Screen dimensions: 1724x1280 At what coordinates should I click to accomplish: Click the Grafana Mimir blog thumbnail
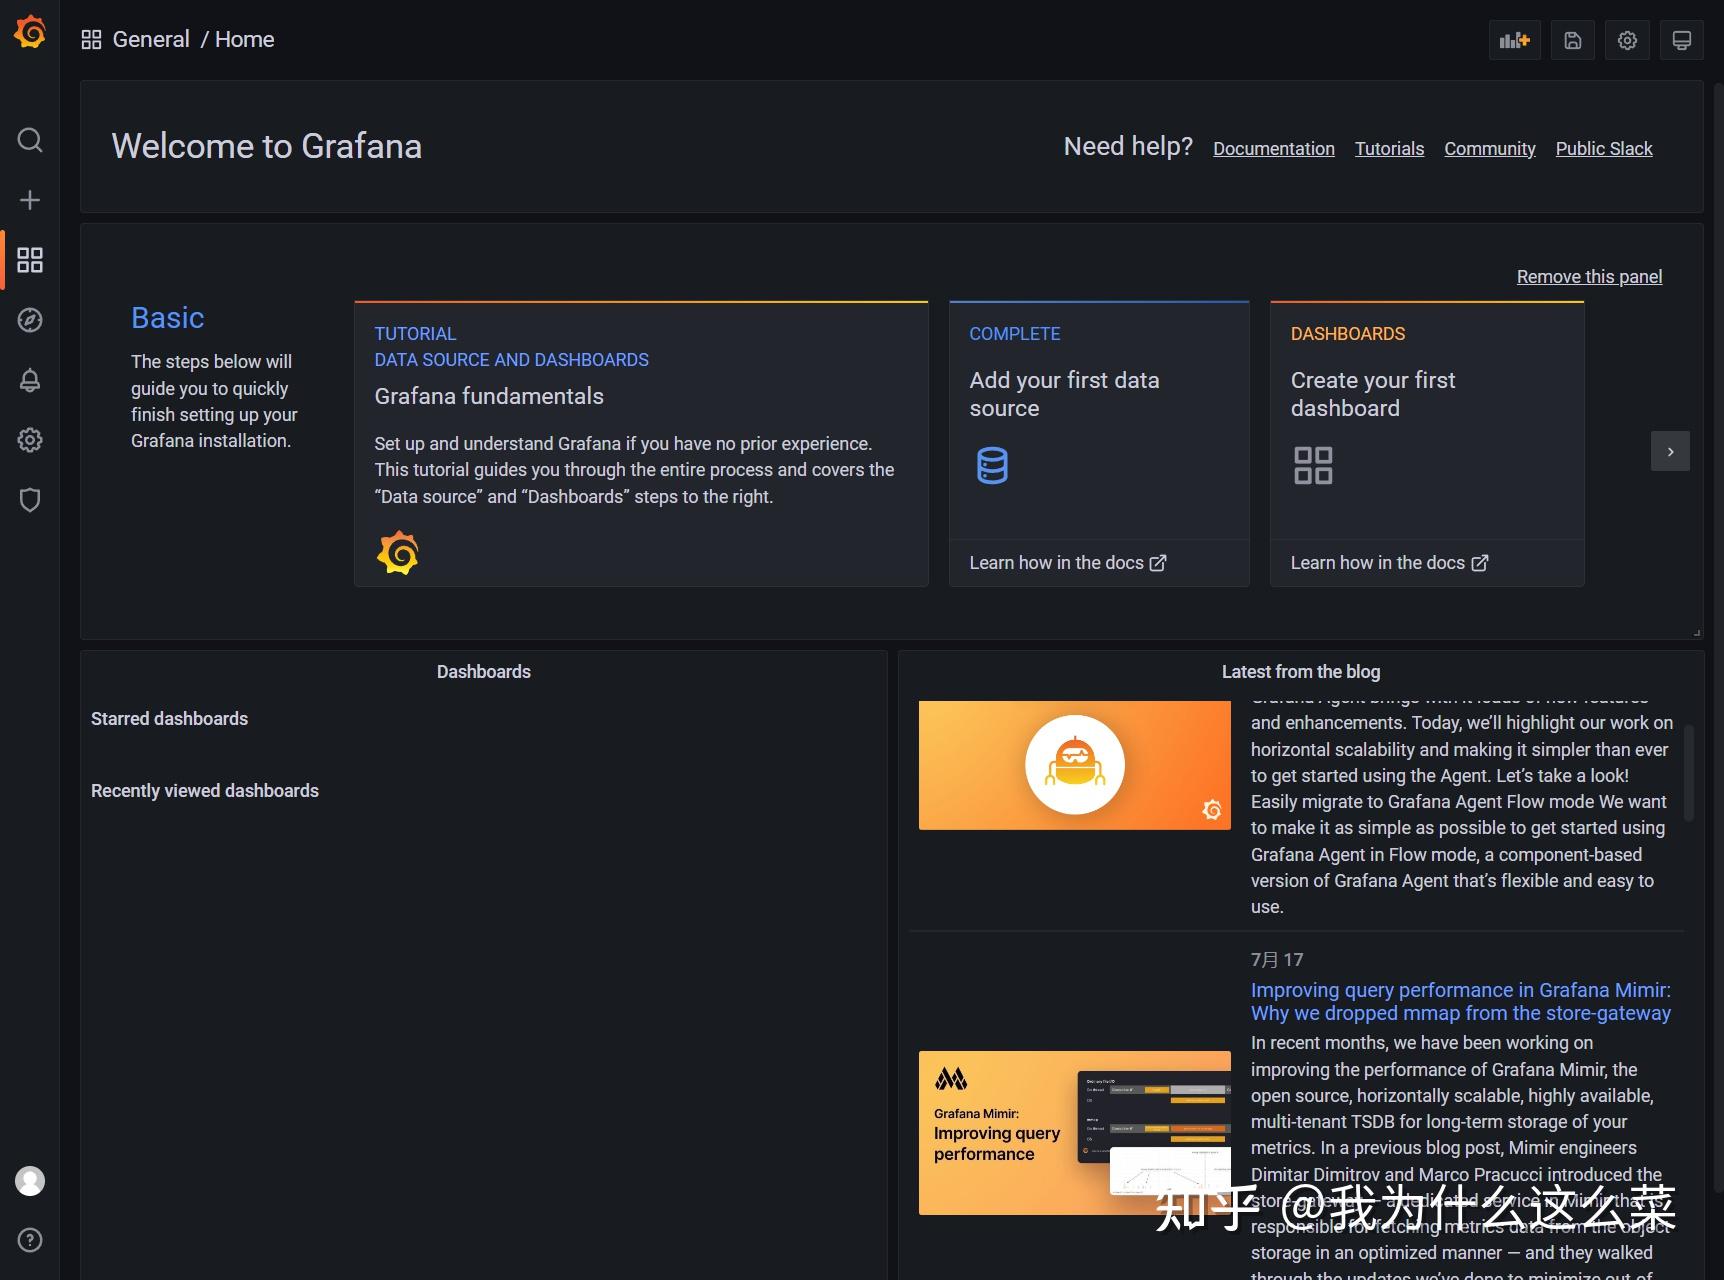click(x=1075, y=1133)
